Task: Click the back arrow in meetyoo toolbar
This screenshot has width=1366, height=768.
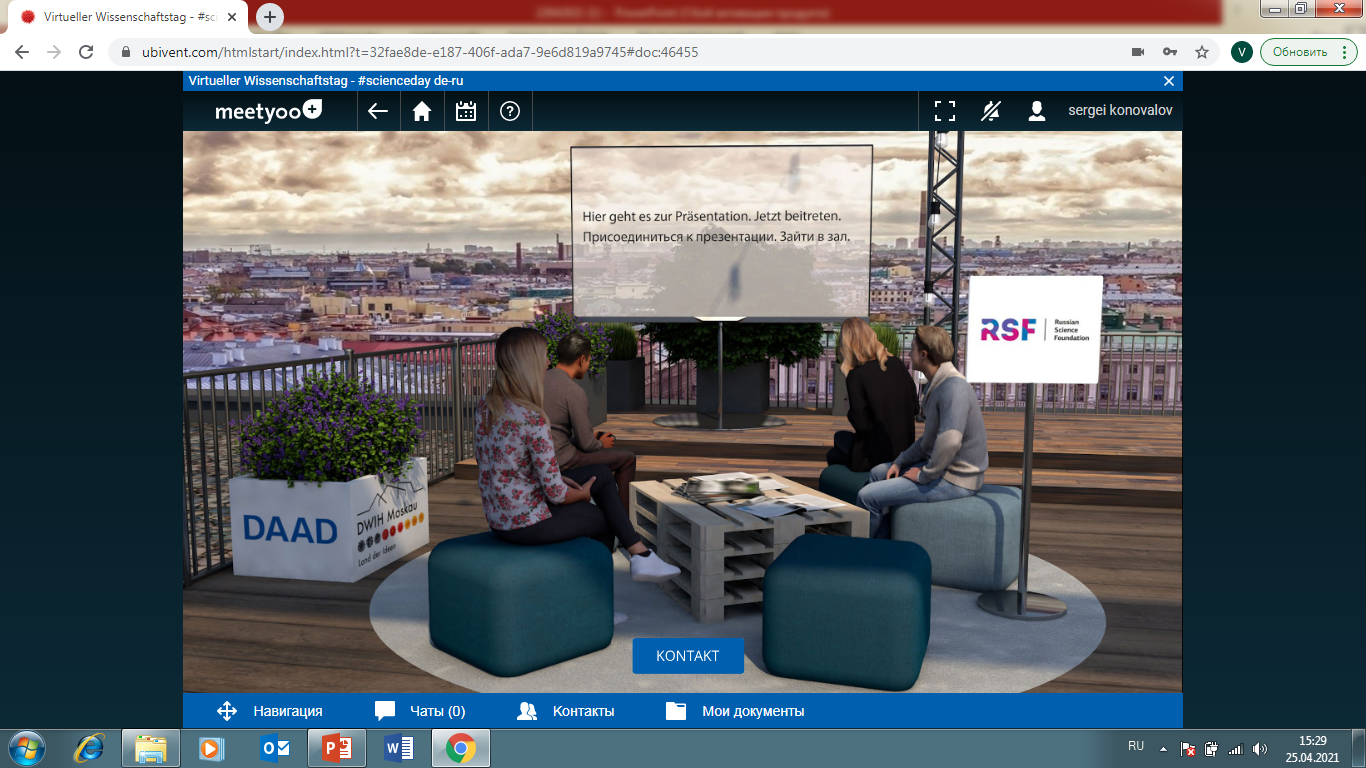Action: [378, 111]
